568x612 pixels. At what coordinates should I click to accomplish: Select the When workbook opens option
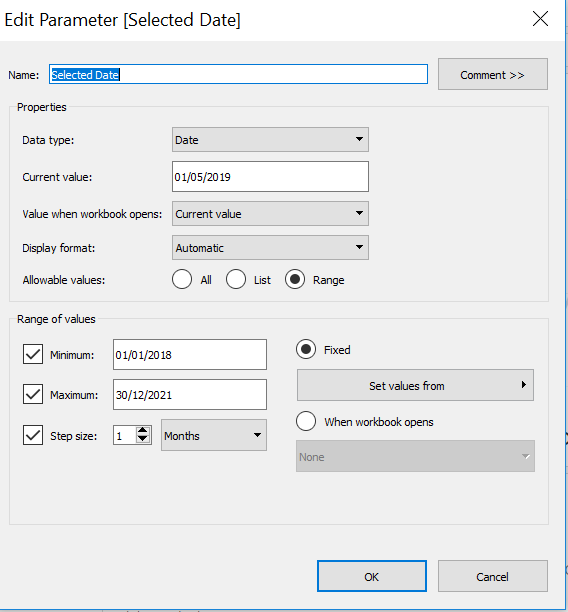(x=306, y=421)
